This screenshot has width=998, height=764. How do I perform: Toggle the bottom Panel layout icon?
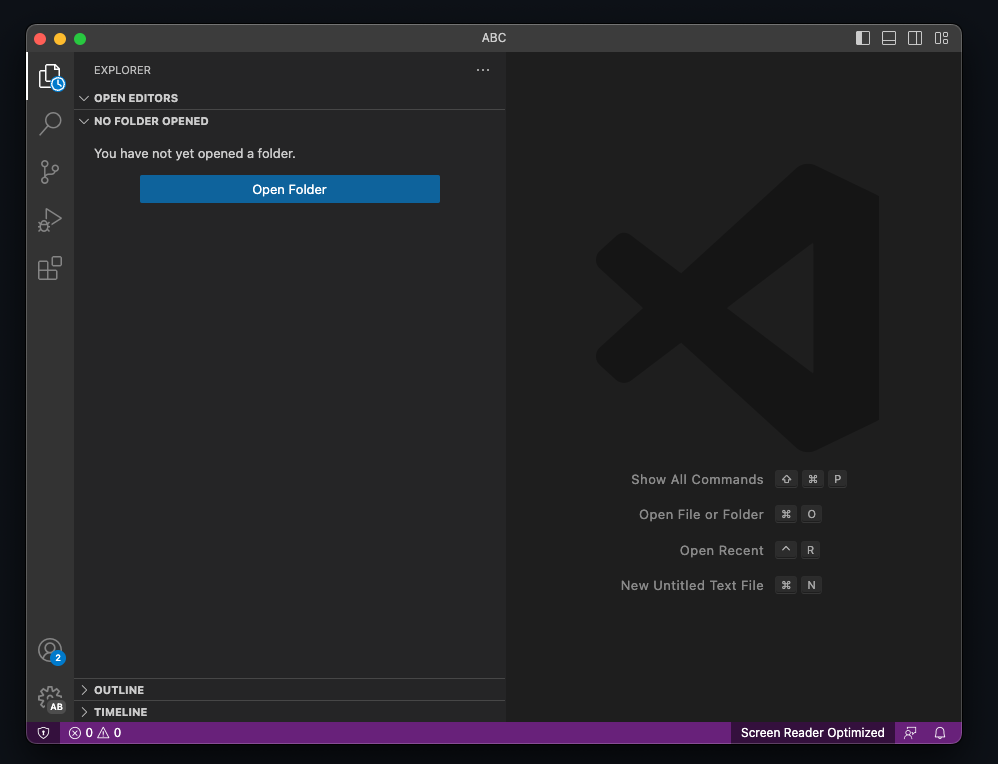coord(889,38)
